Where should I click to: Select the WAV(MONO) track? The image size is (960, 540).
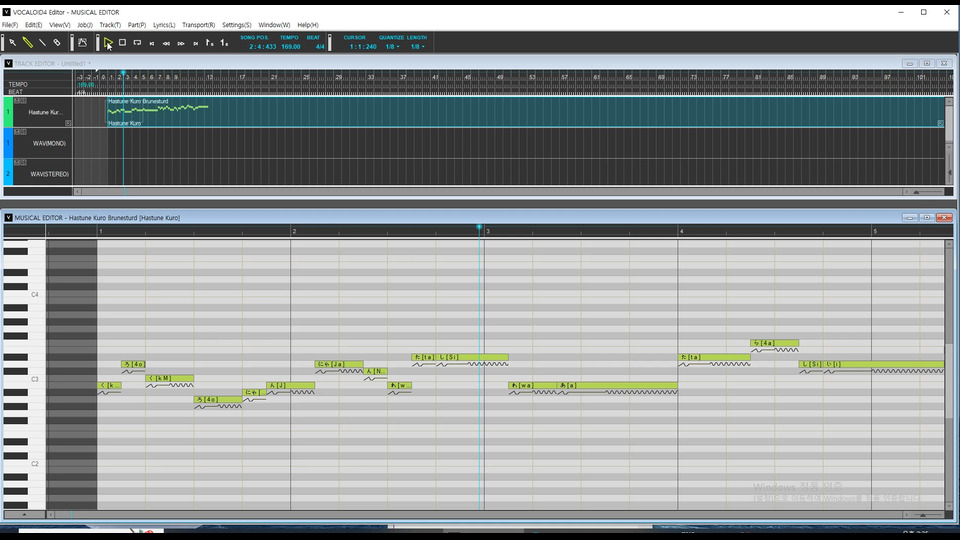[49, 143]
